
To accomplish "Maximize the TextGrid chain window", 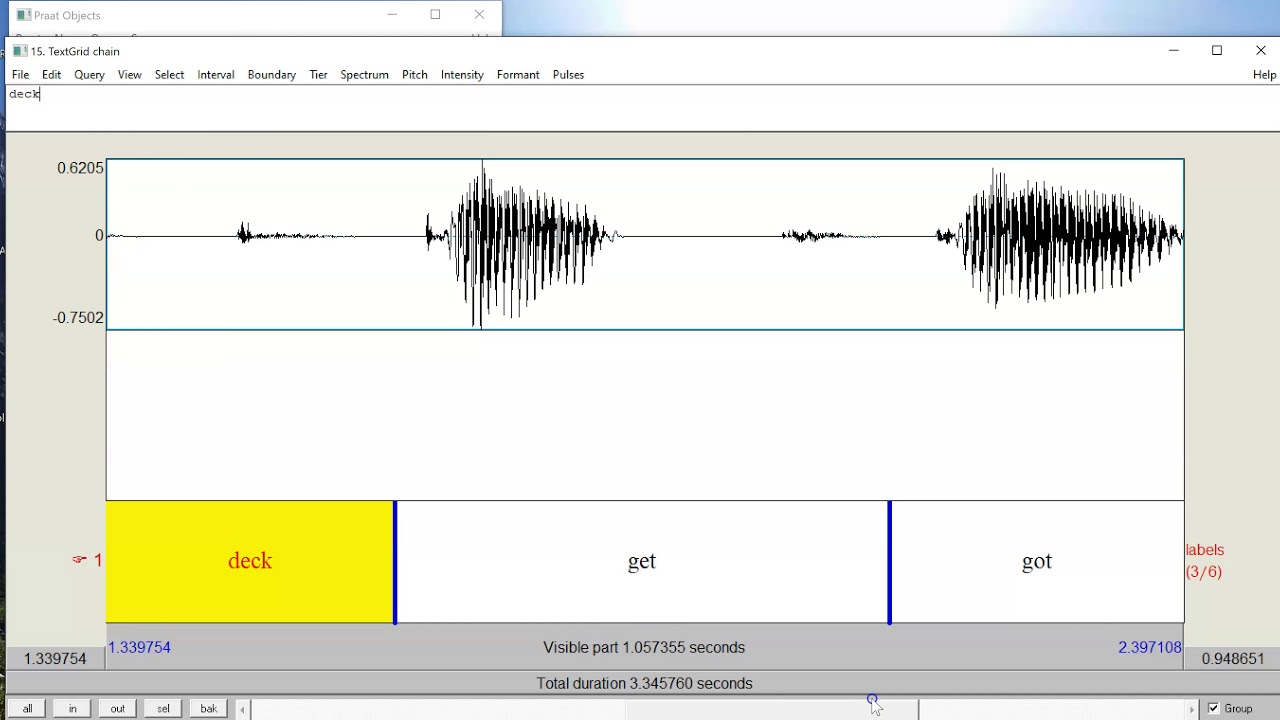I will tap(1217, 51).
